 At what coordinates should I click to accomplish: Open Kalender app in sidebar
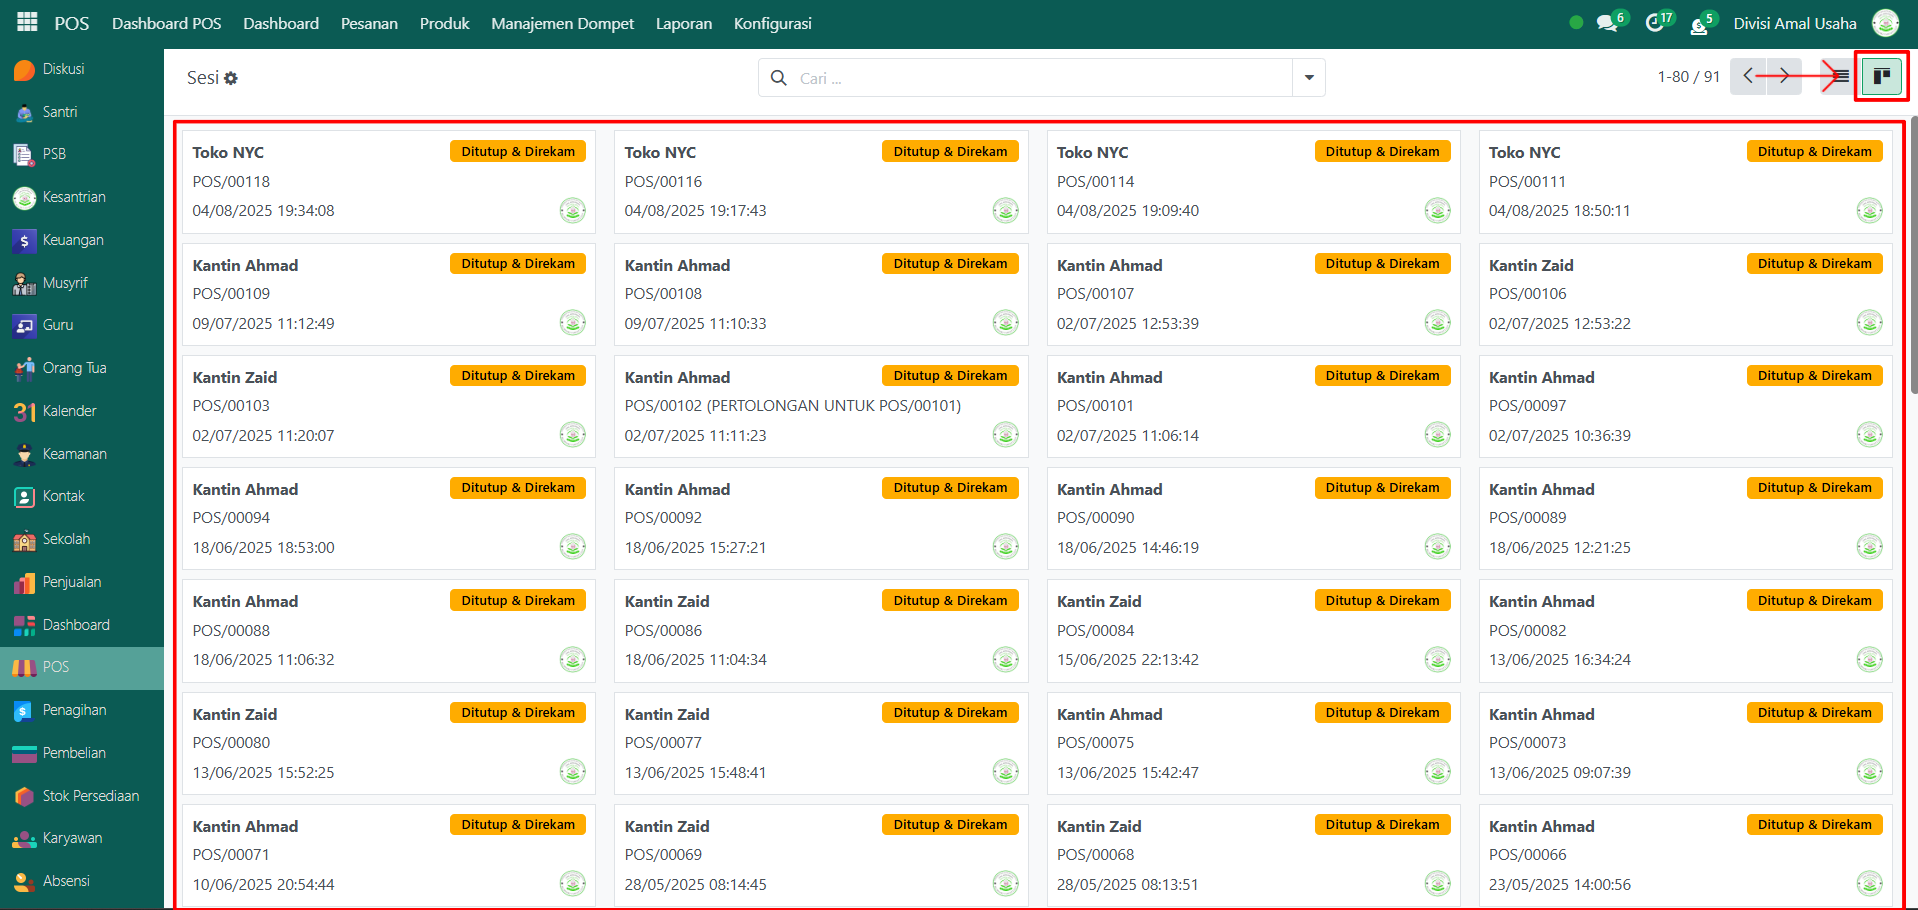69,411
